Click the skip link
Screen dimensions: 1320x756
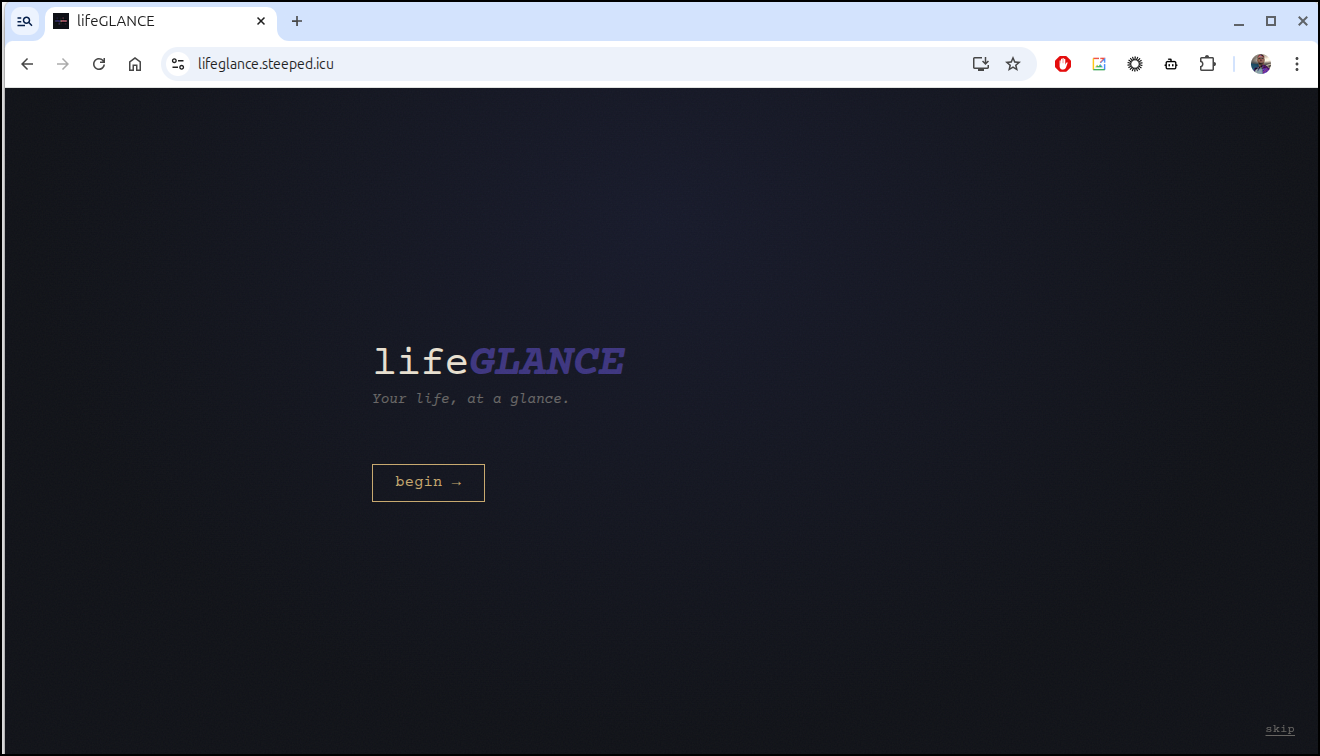[x=1280, y=730]
